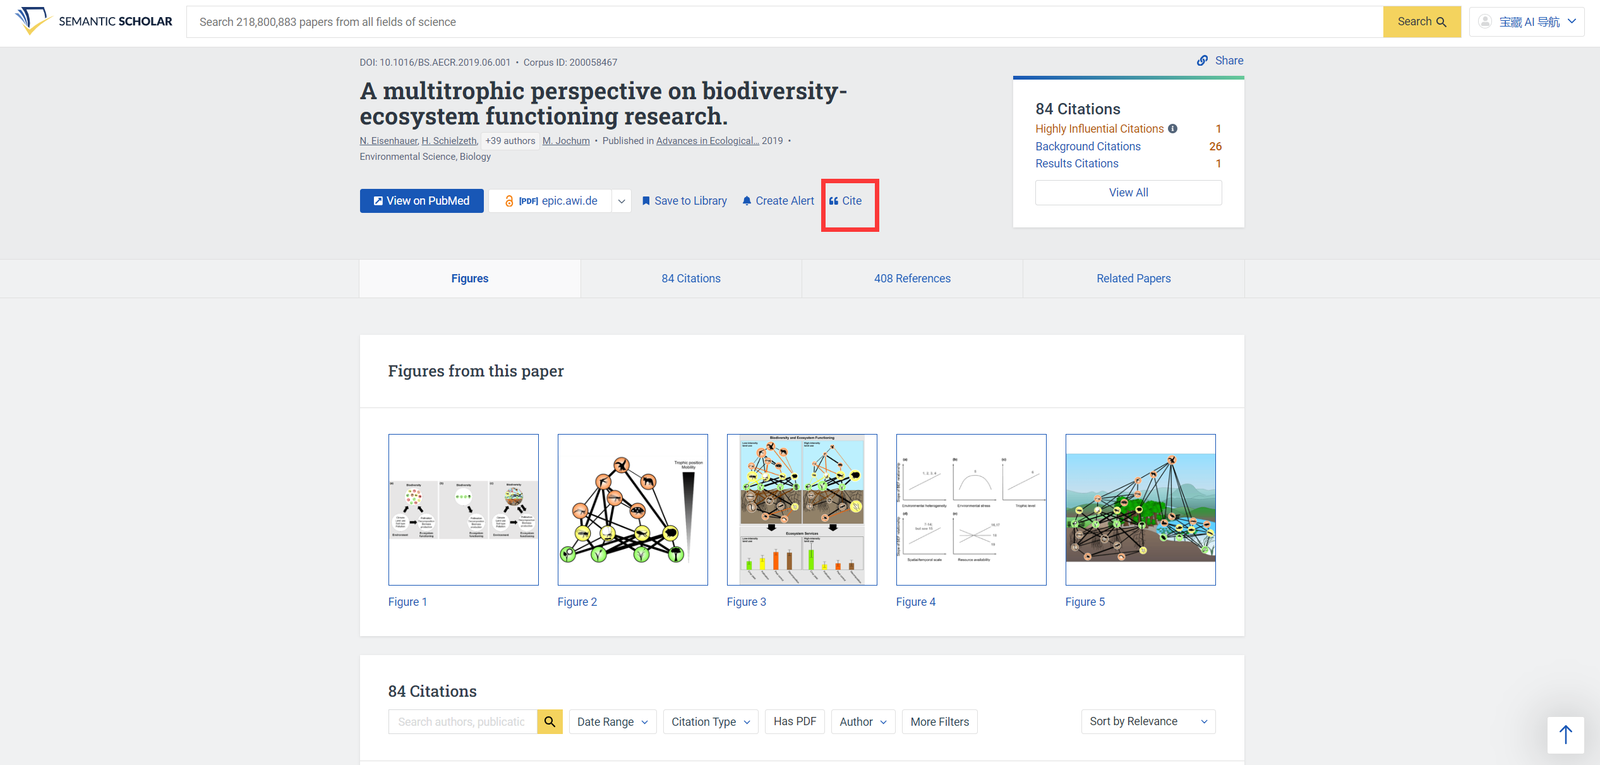
Task: Open Background Citations link
Action: point(1088,147)
